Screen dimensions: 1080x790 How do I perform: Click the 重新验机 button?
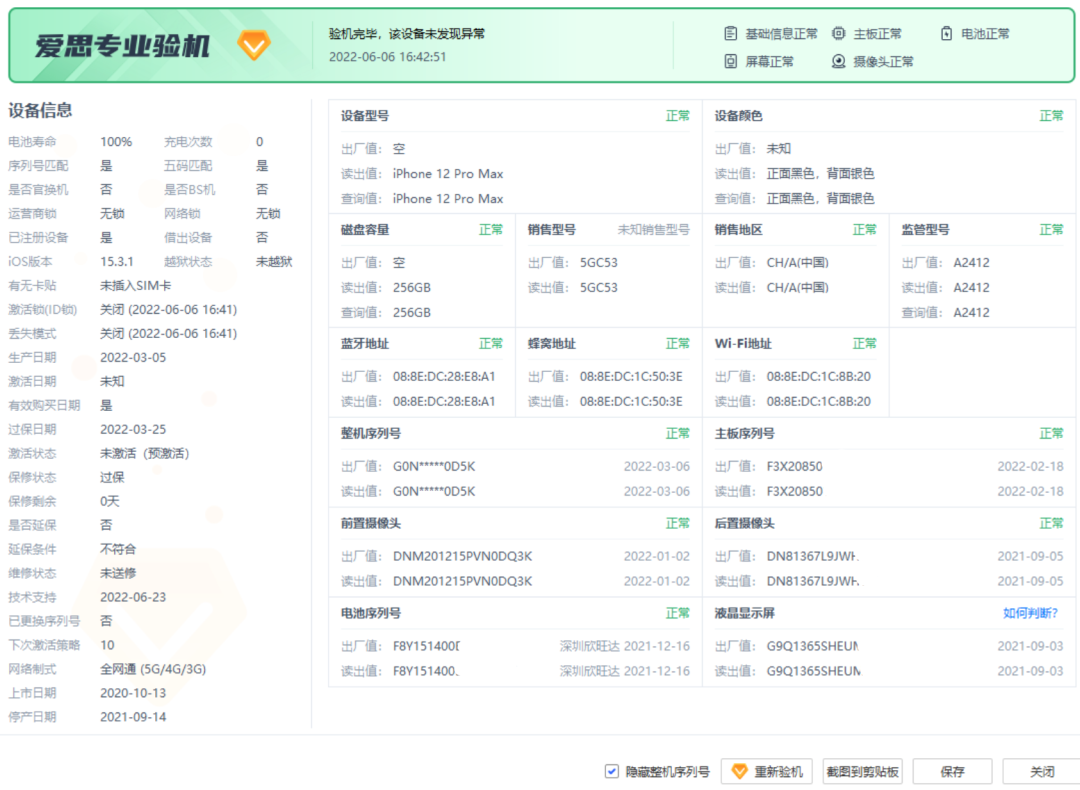767,771
